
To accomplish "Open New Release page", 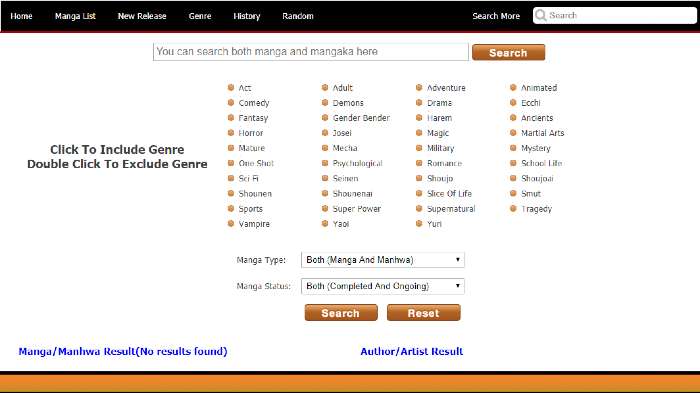I will [x=142, y=16].
